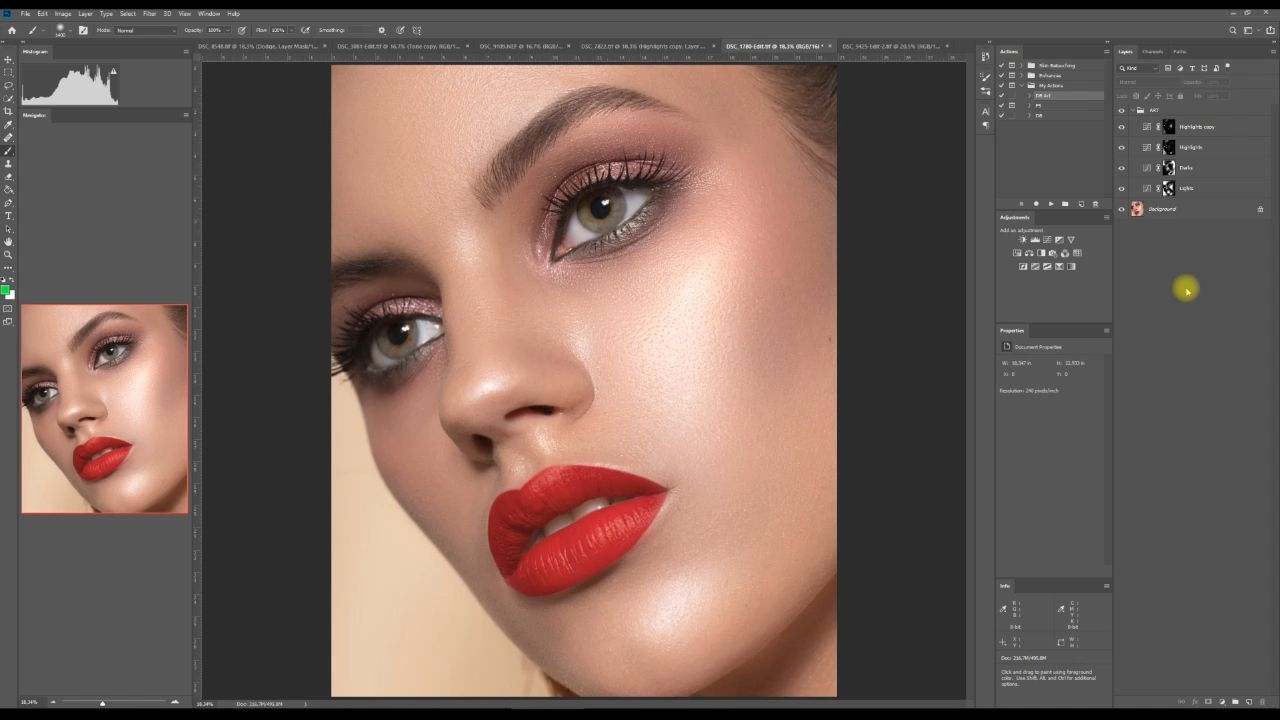The height and width of the screenshot is (720, 1280).
Task: Toggle visibility of the Highlights layer
Action: (1121, 147)
